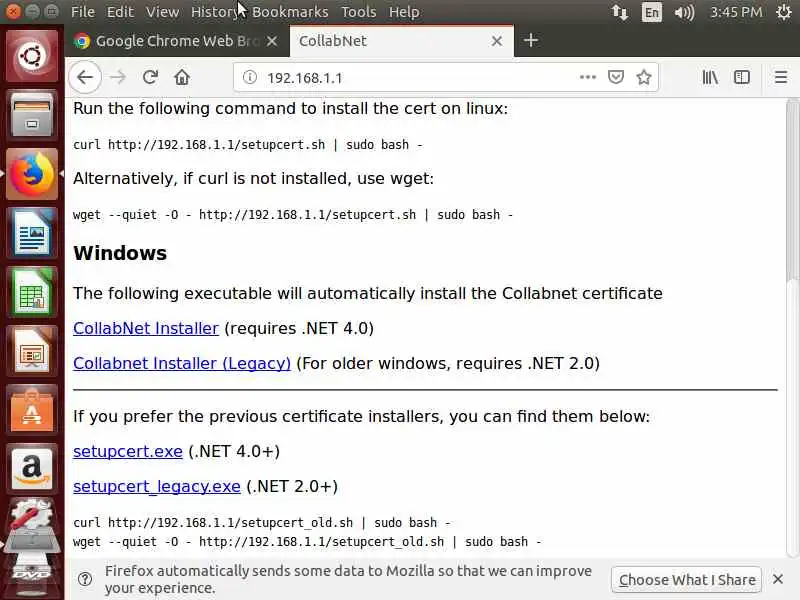Open page actions three-dot menu
The image size is (800, 600).
tap(588, 78)
